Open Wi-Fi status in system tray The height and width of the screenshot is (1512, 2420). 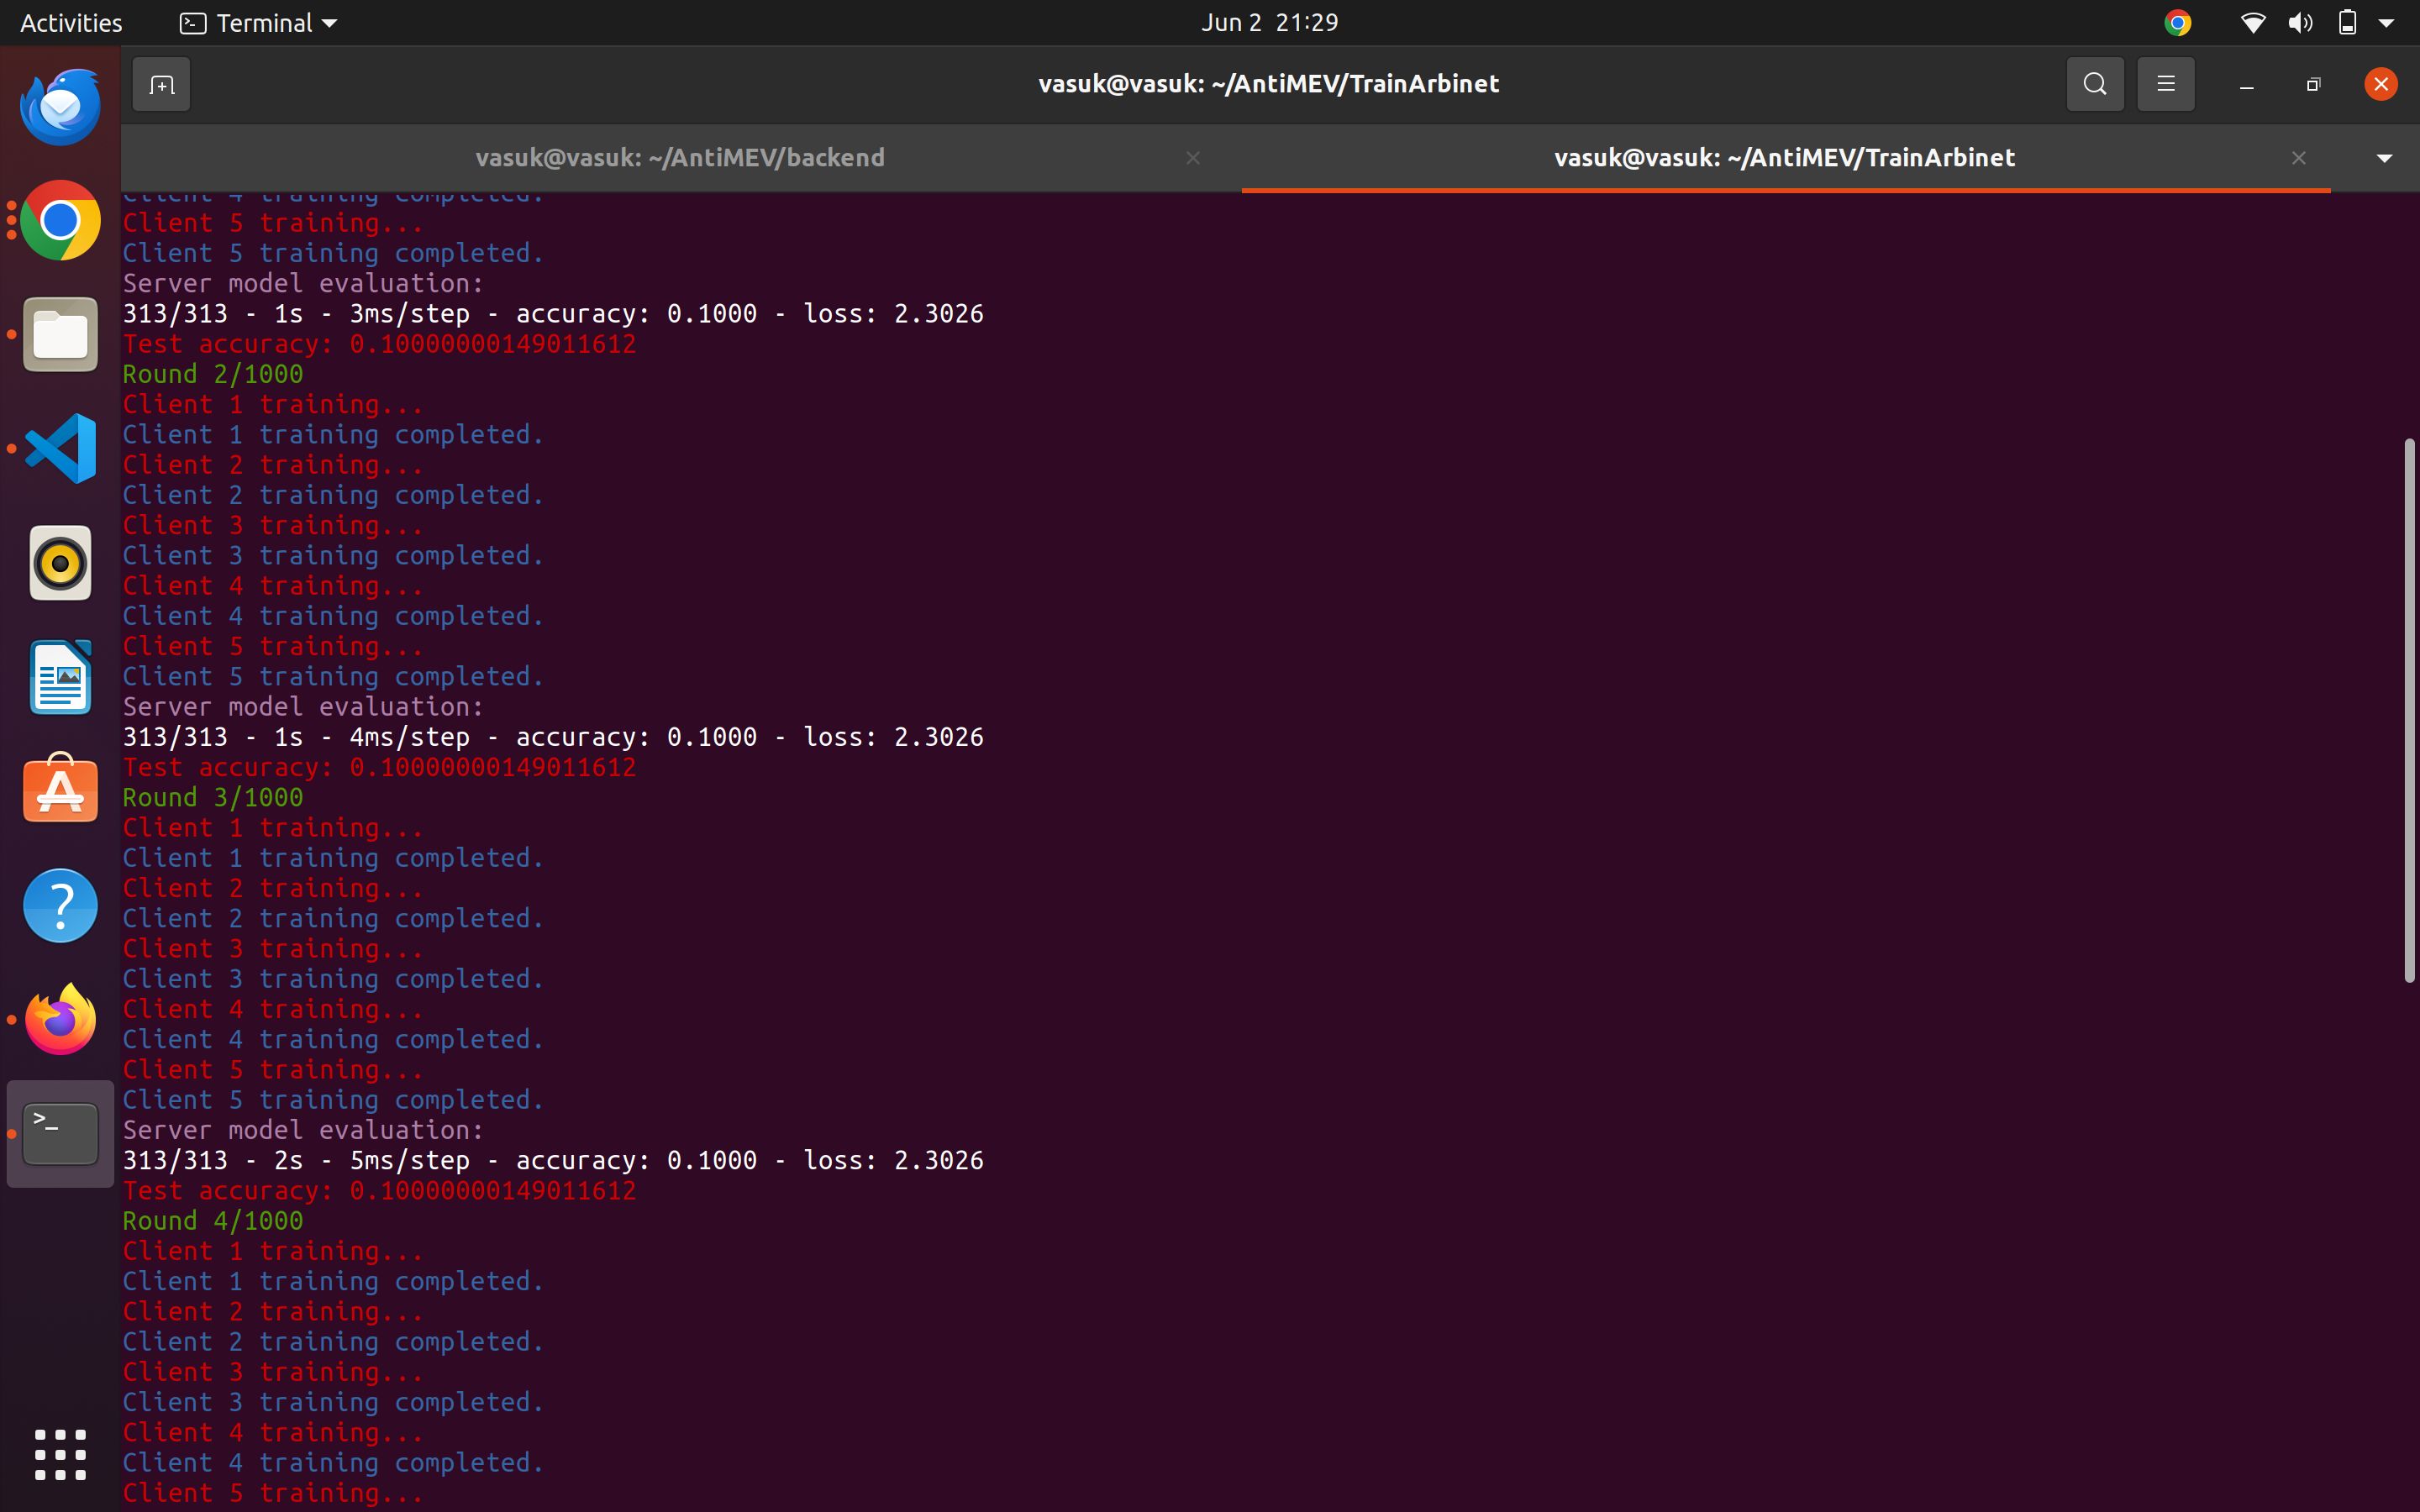(x=2252, y=22)
